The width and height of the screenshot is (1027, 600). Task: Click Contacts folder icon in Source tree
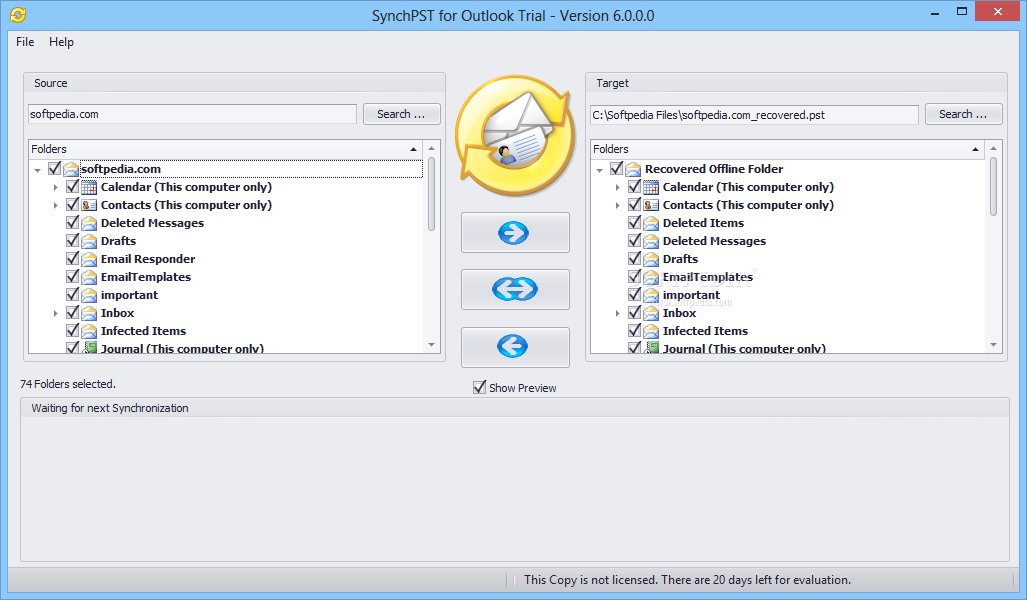(x=89, y=205)
